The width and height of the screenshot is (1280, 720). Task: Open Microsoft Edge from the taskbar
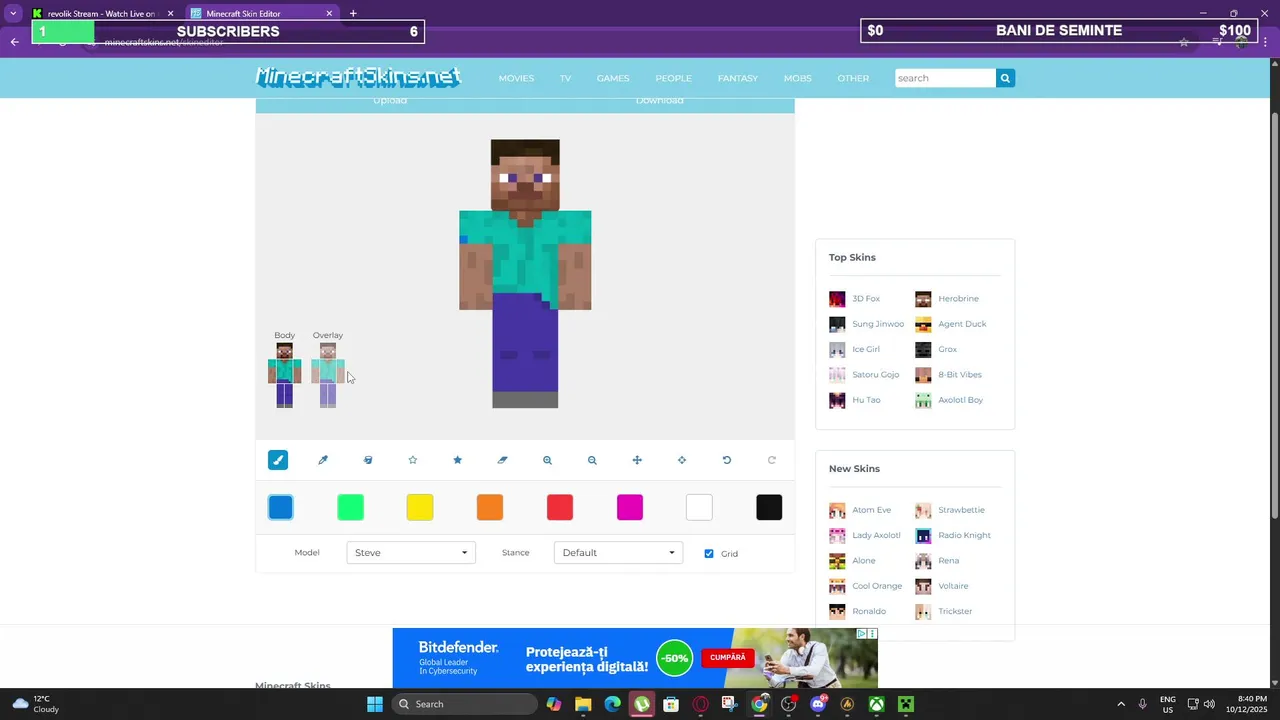click(613, 704)
